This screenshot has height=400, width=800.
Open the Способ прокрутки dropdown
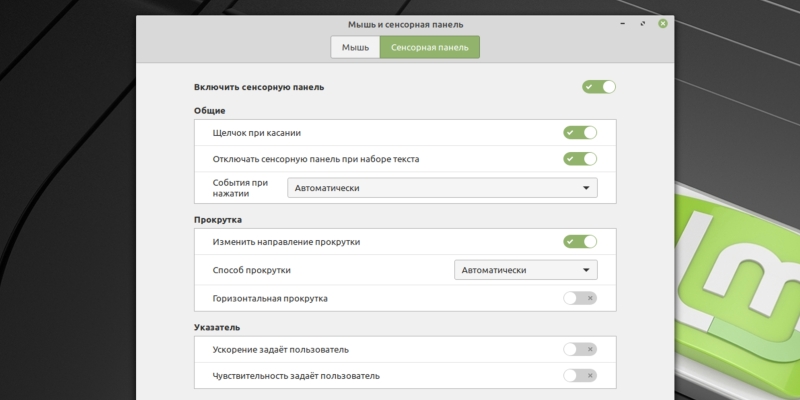point(526,270)
